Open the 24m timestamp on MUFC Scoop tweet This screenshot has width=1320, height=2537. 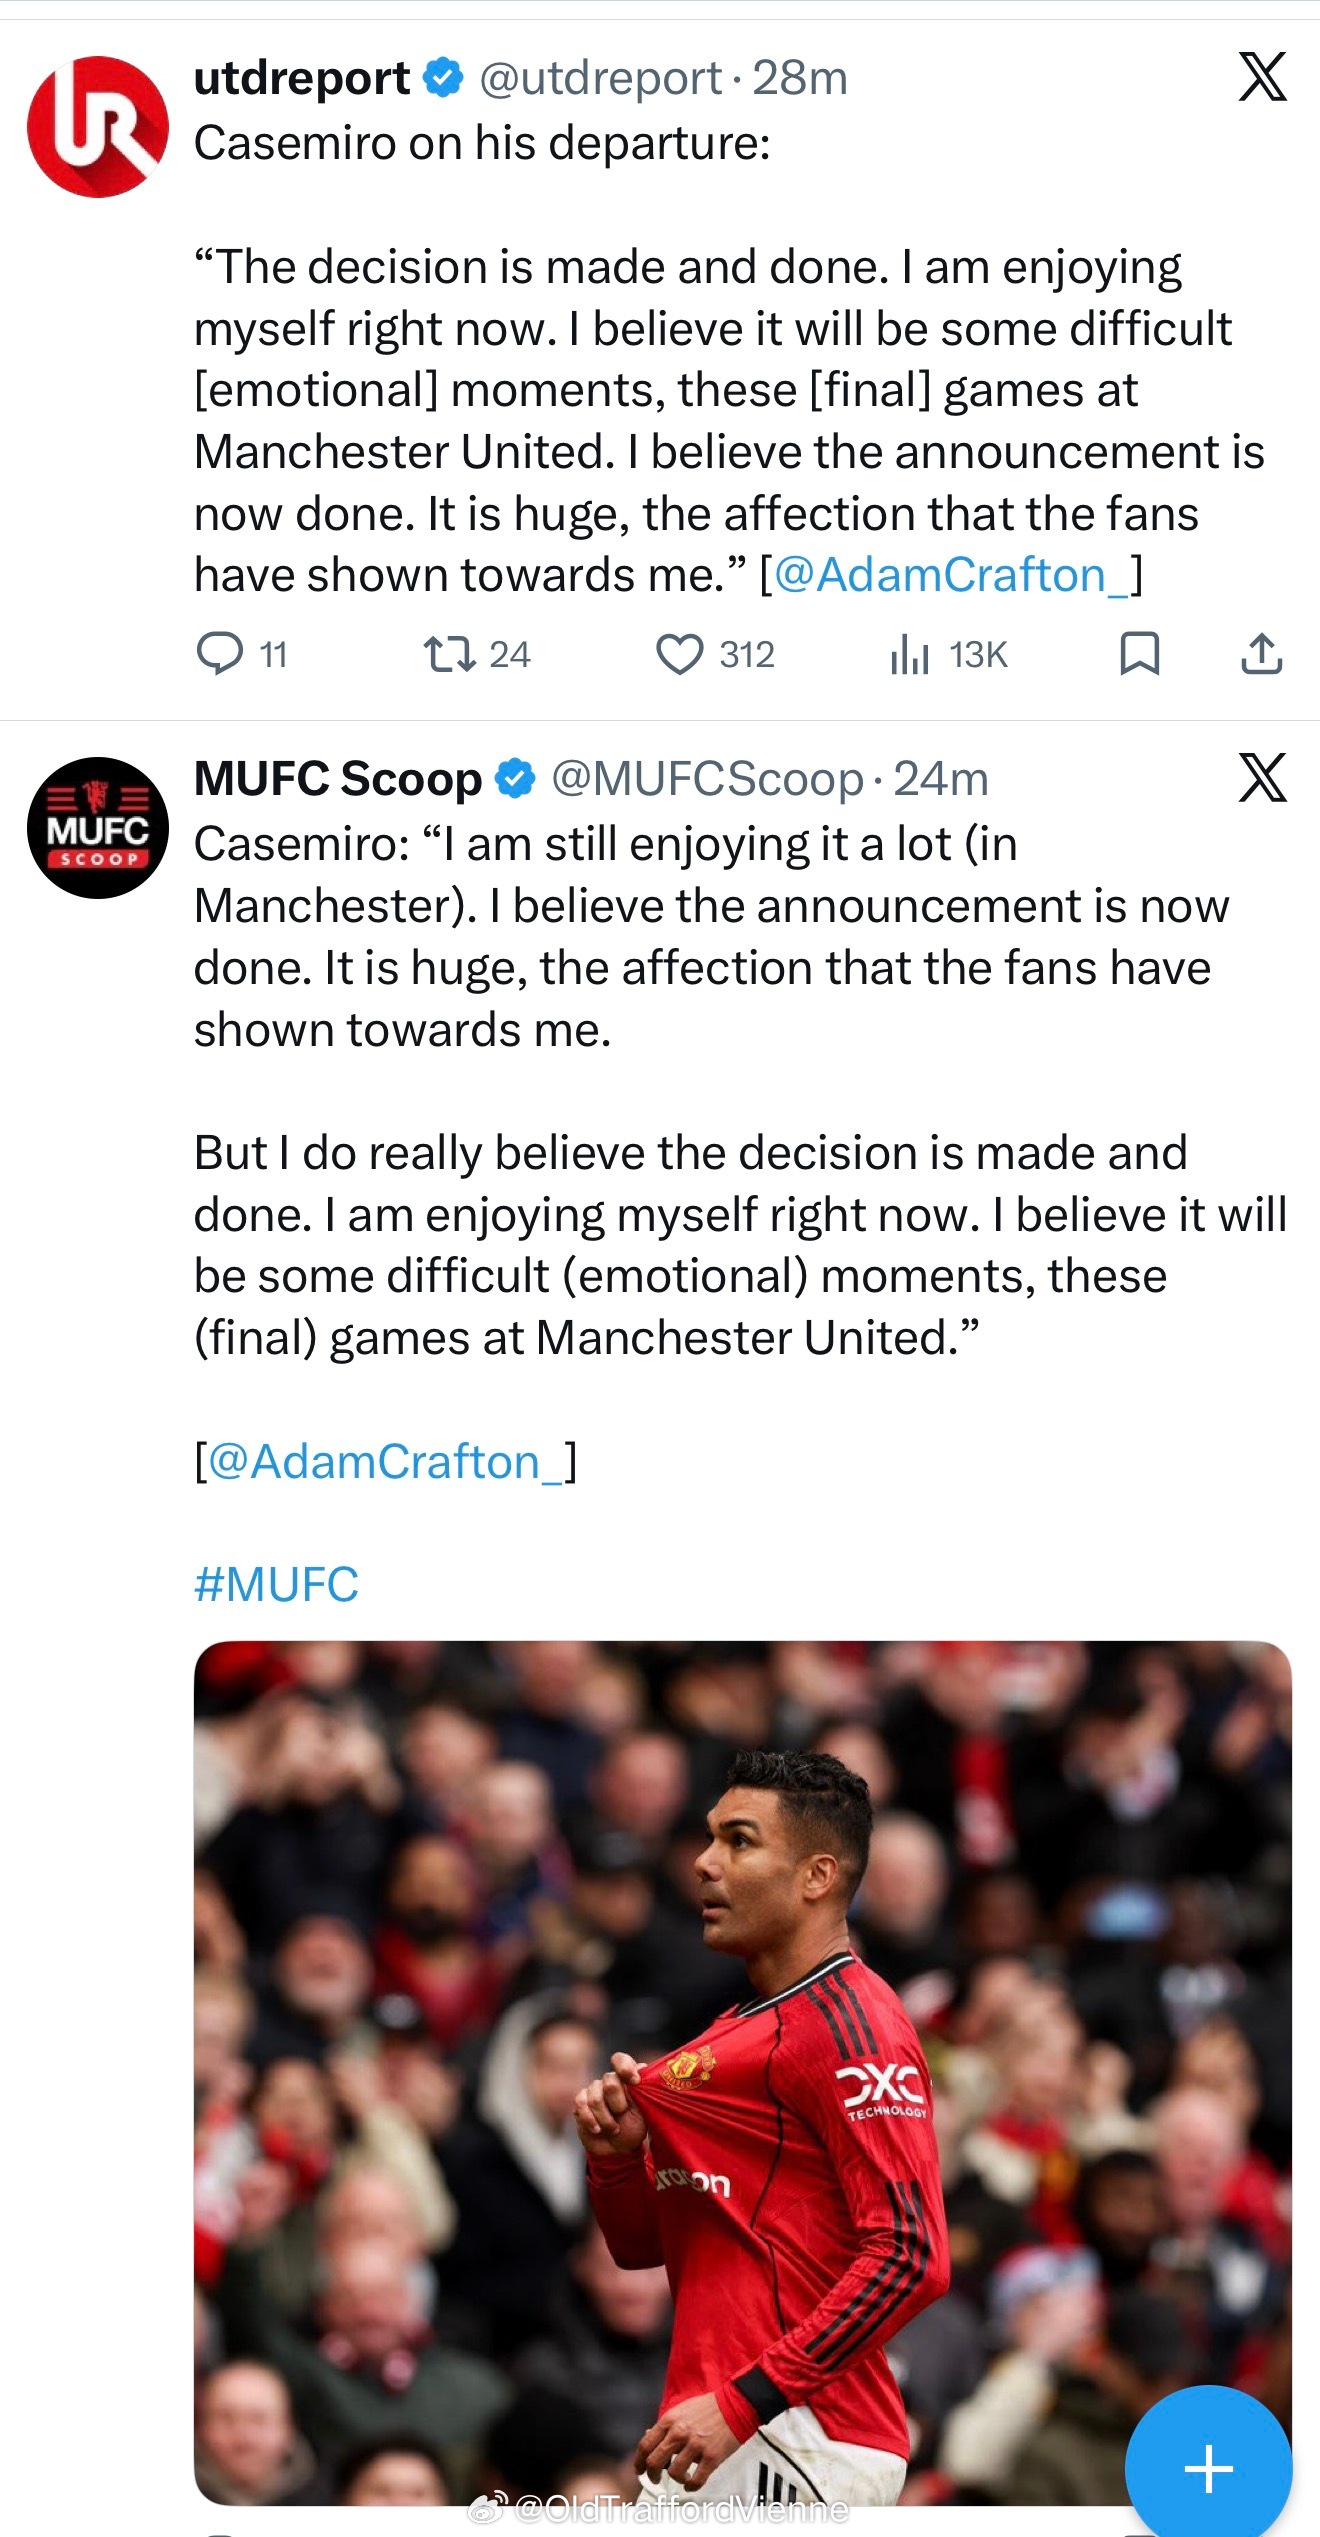click(x=941, y=779)
